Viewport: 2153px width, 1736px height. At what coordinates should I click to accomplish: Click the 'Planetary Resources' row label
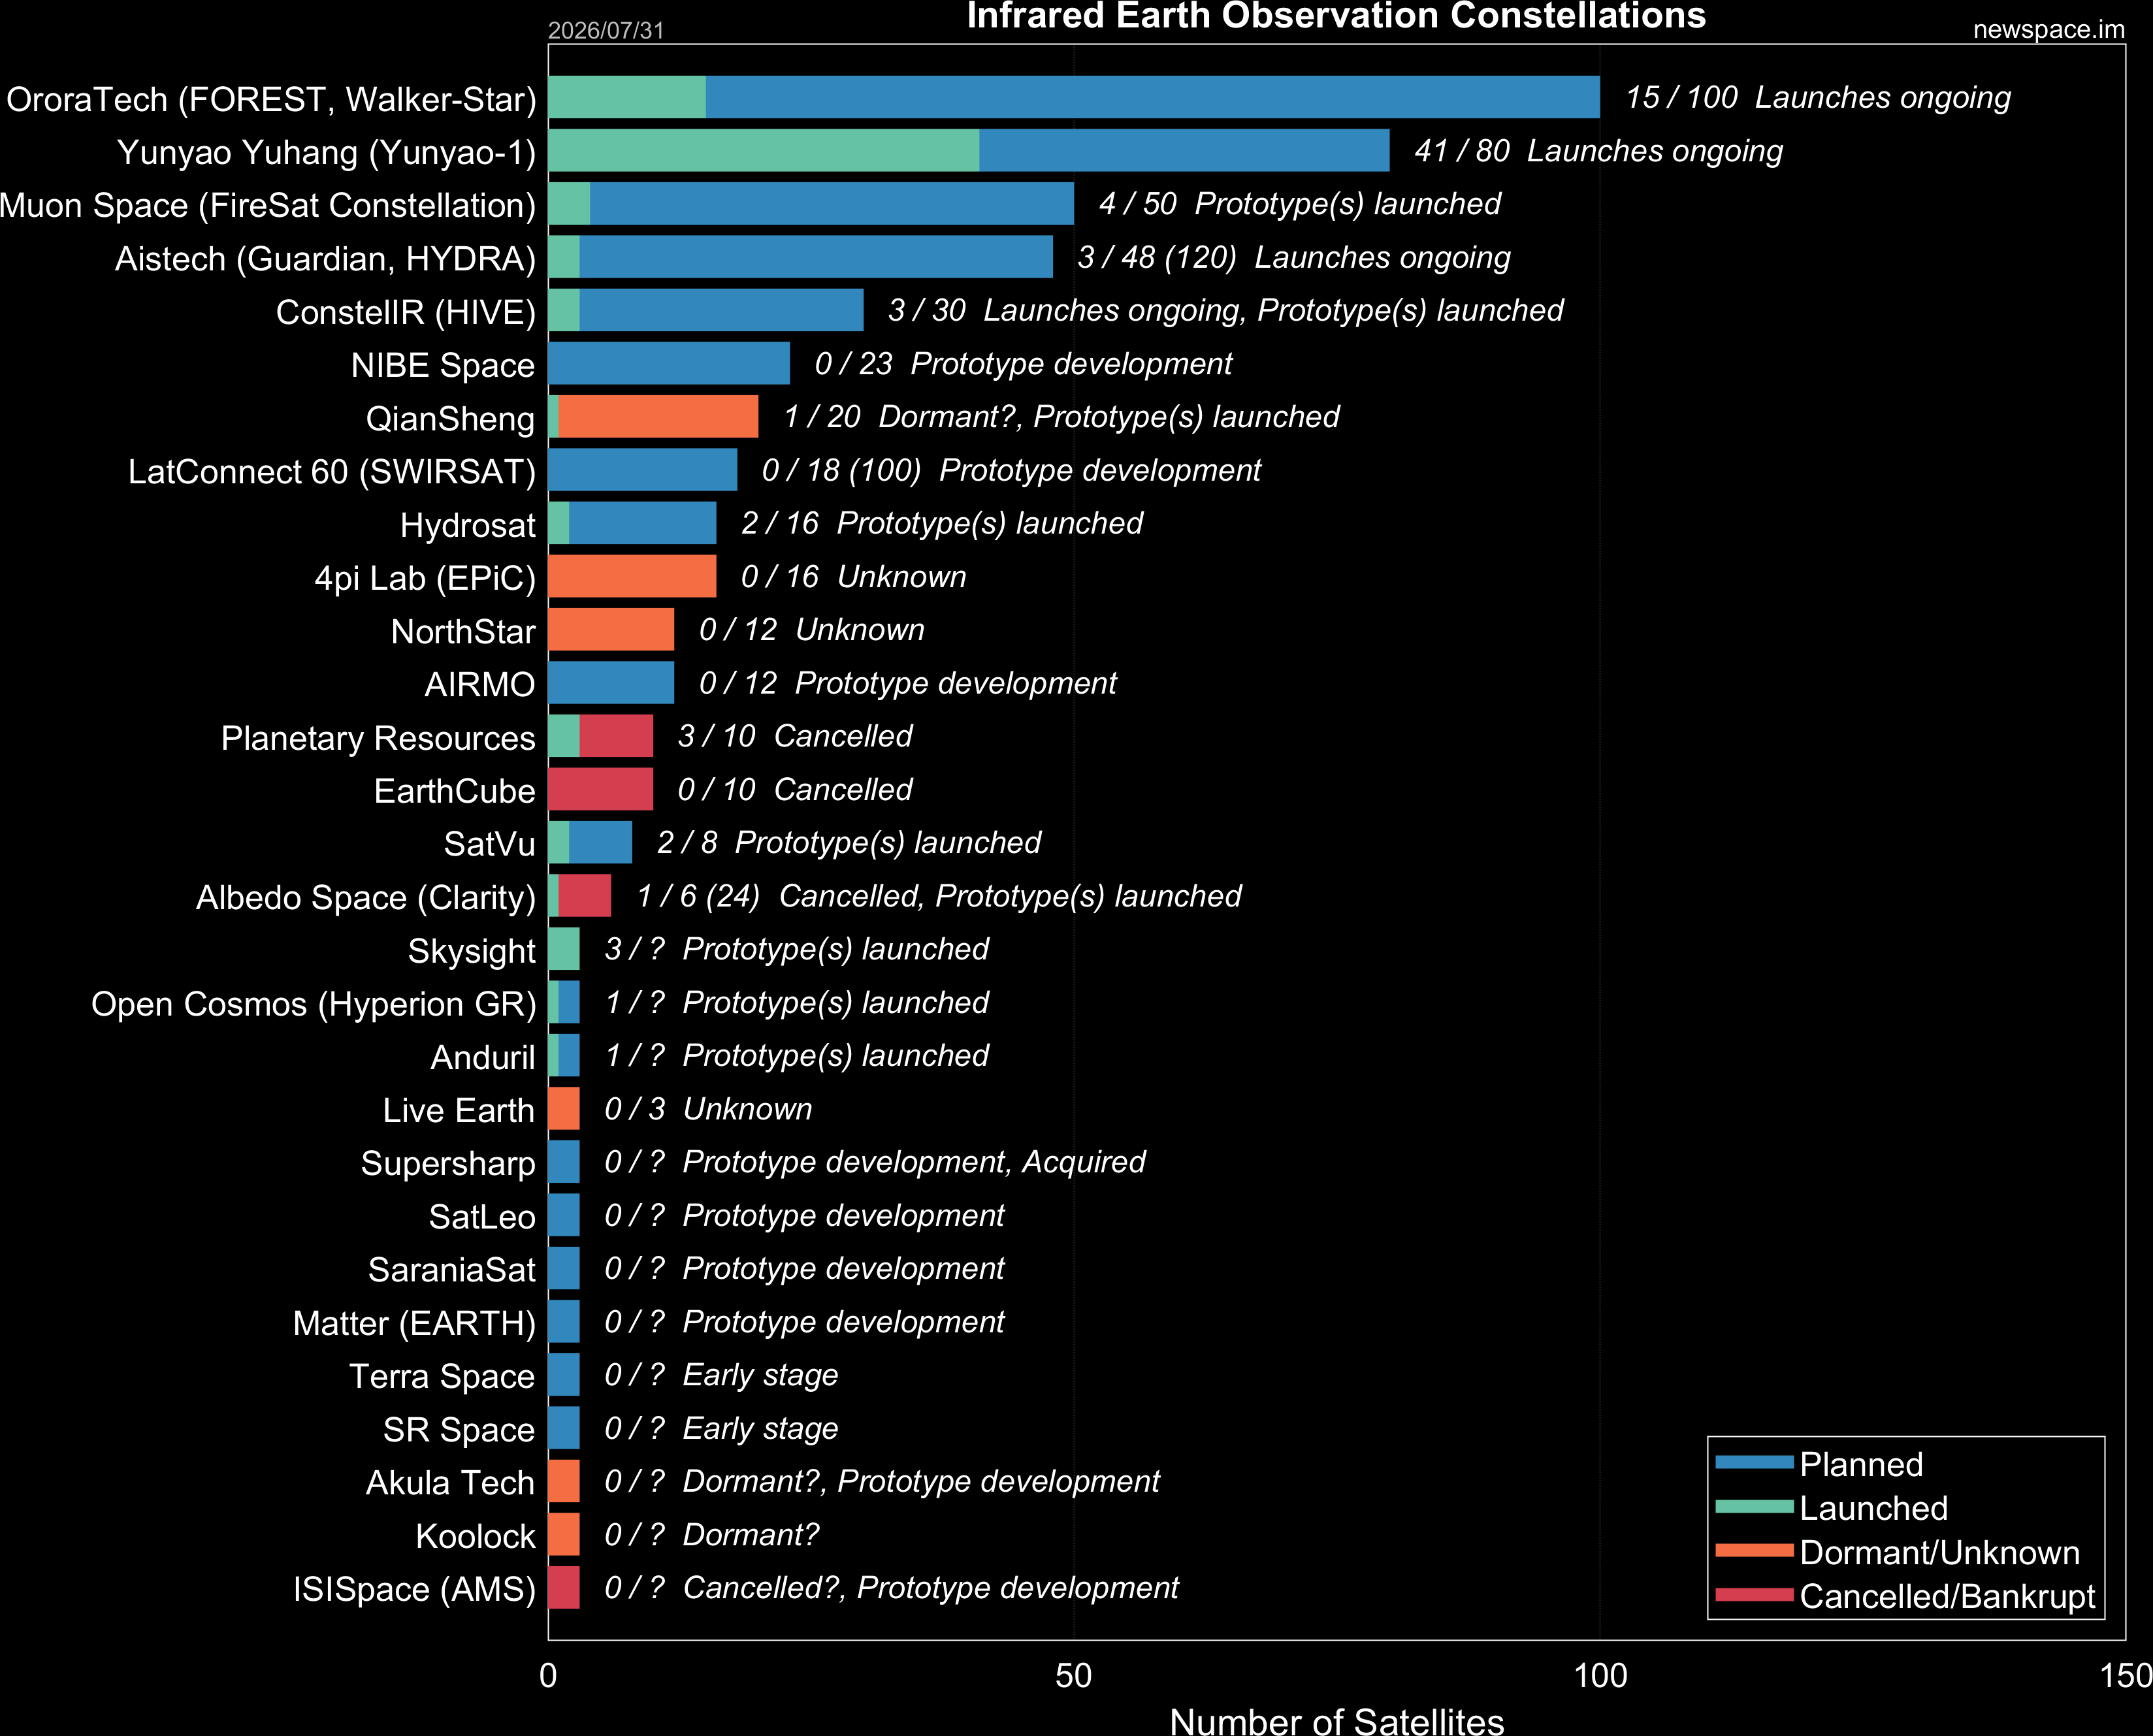click(x=378, y=738)
